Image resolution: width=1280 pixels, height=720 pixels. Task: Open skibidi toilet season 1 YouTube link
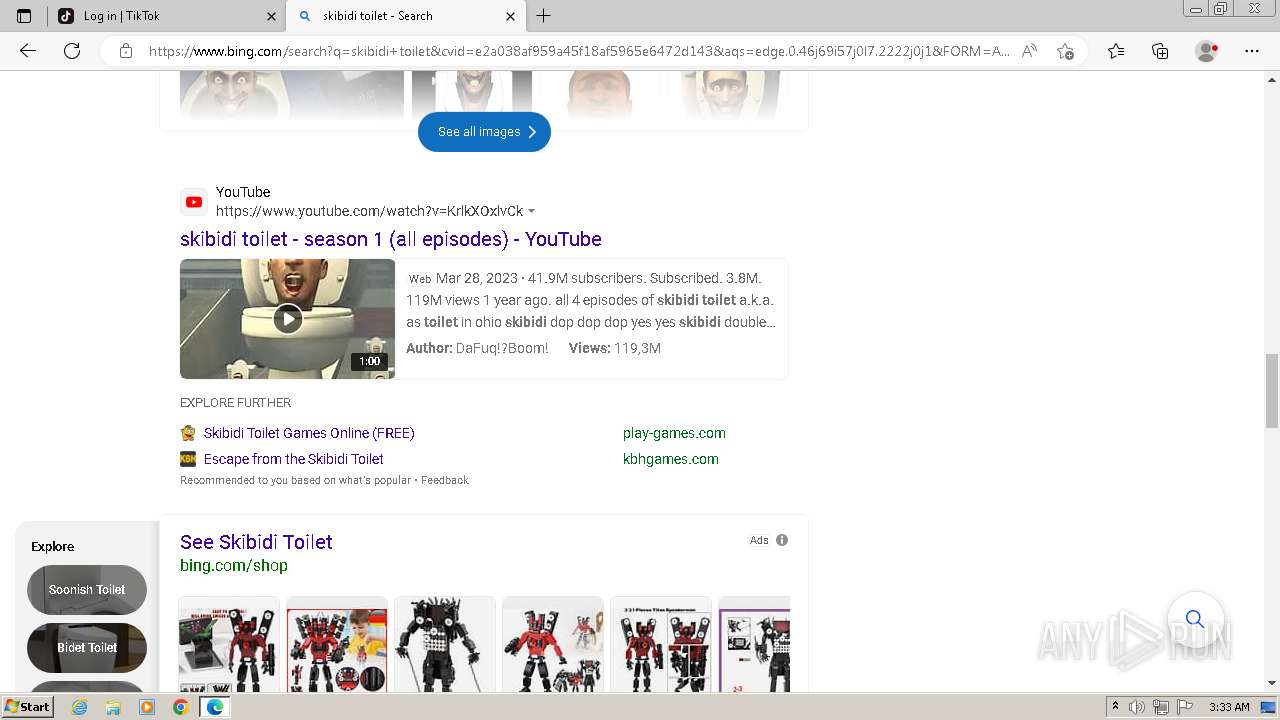point(391,239)
